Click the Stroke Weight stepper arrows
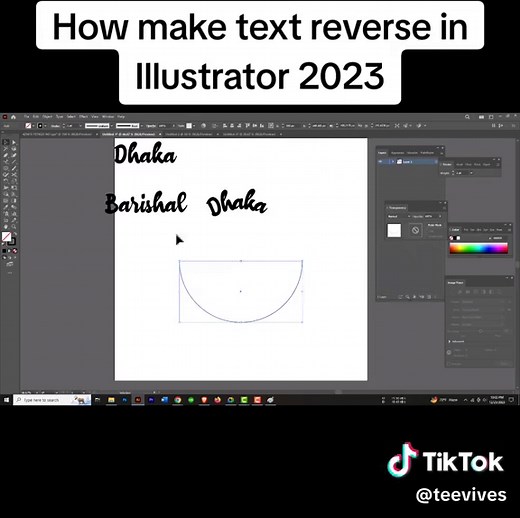The width and height of the screenshot is (520, 518). point(453,173)
